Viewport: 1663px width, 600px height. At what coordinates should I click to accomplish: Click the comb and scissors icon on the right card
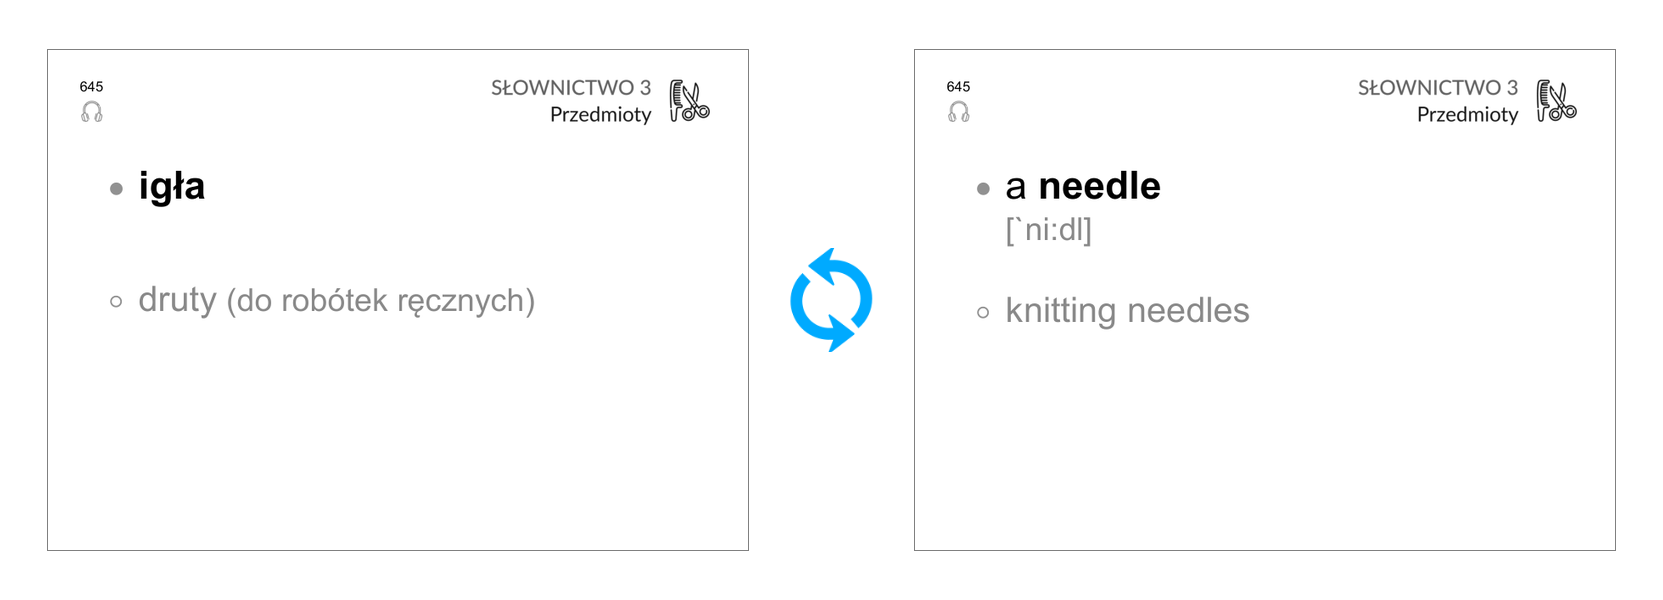click(1556, 101)
